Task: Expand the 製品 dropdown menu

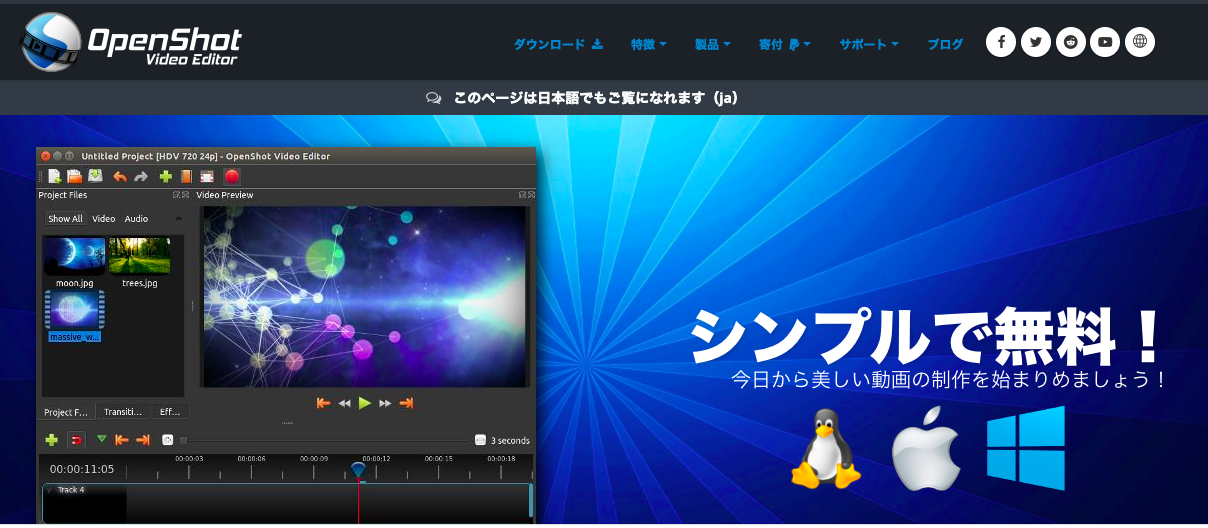Action: pos(713,44)
